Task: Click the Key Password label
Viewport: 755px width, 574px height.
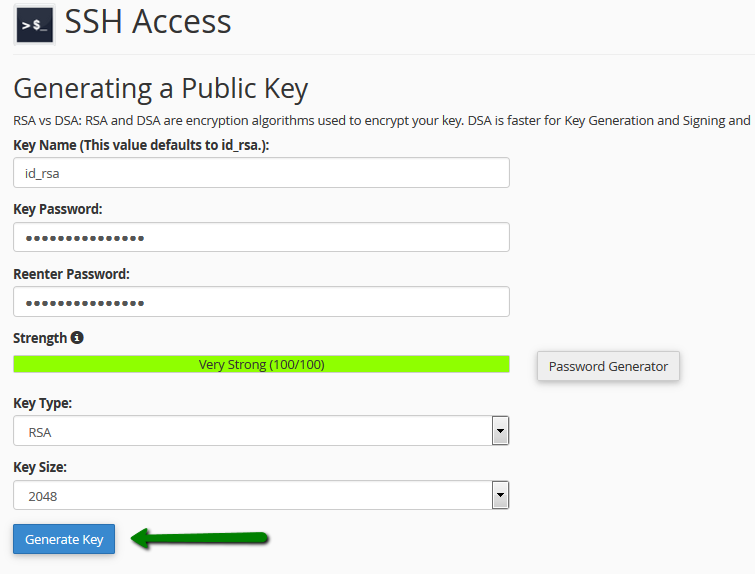Action: [x=58, y=209]
